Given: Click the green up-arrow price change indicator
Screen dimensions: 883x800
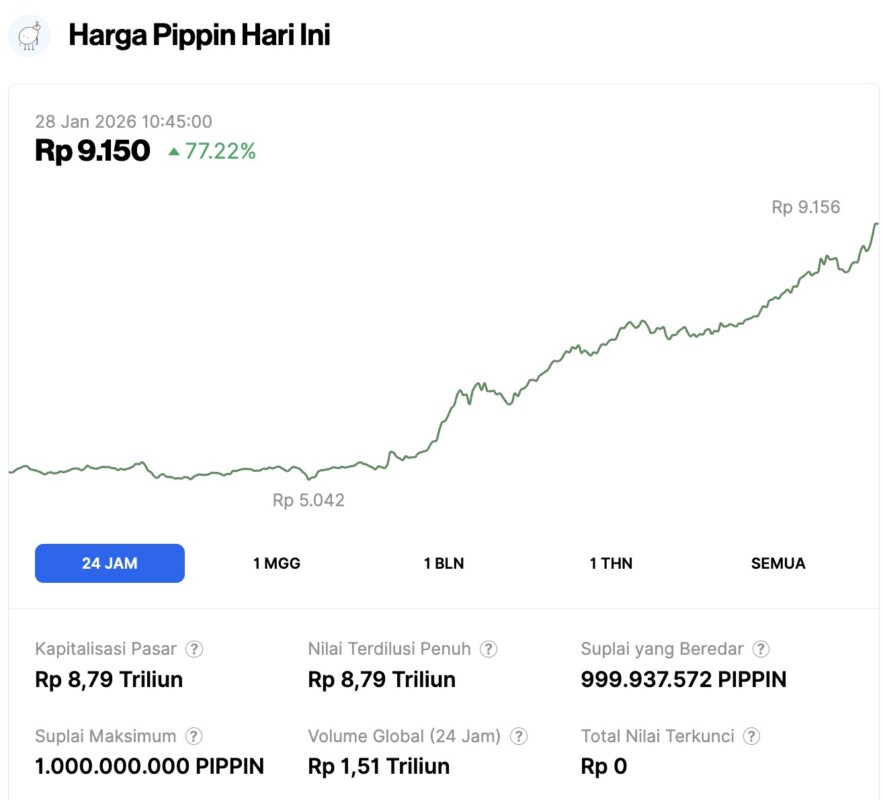Looking at the screenshot, I should tap(174, 152).
